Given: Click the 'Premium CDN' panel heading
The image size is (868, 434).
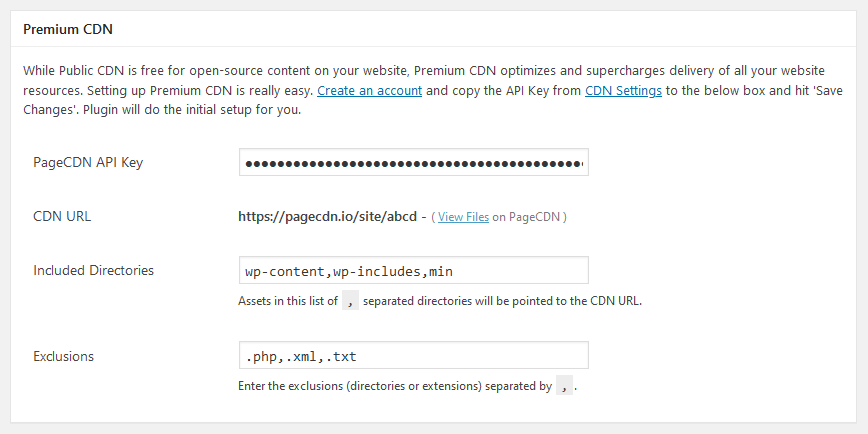Looking at the screenshot, I should pos(68,29).
